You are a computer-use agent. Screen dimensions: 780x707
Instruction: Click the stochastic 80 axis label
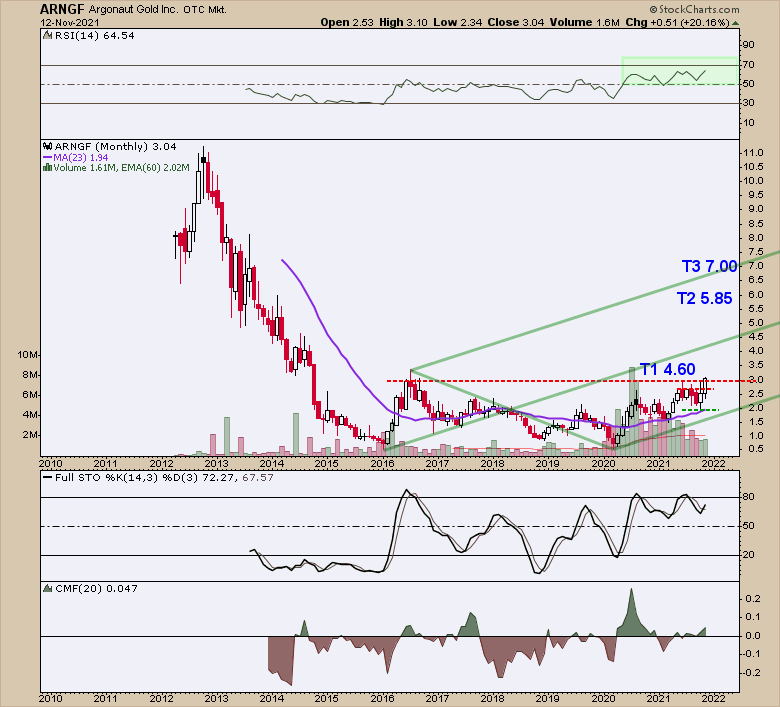(749, 497)
